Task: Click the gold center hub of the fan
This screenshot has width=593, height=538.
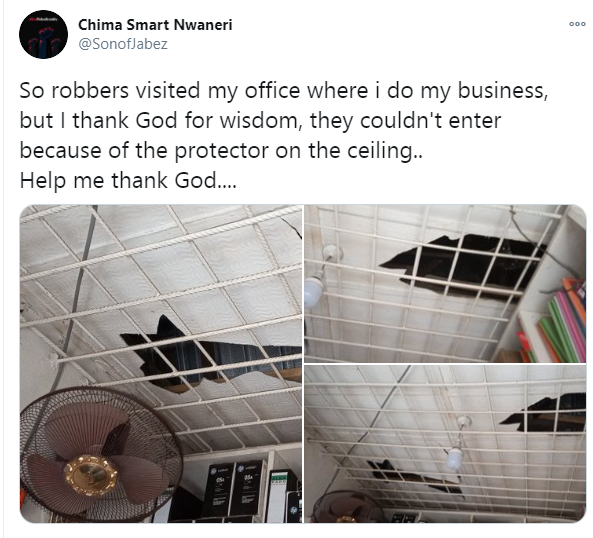Action: tap(90, 475)
